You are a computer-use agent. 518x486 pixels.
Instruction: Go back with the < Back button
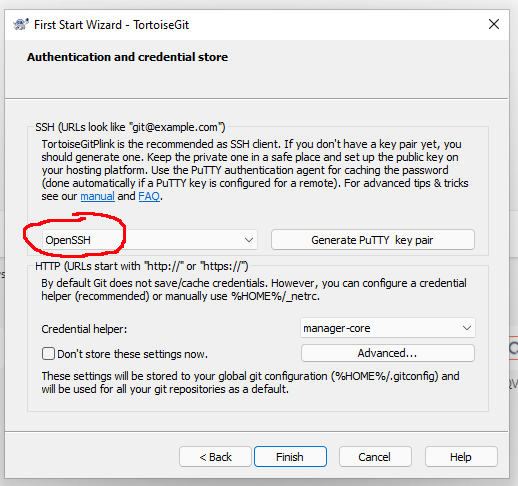click(215, 457)
